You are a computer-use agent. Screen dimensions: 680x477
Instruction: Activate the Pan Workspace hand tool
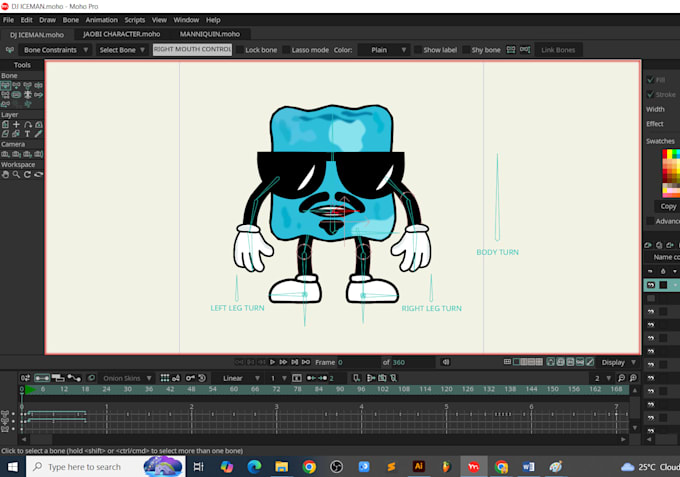pos(6,174)
